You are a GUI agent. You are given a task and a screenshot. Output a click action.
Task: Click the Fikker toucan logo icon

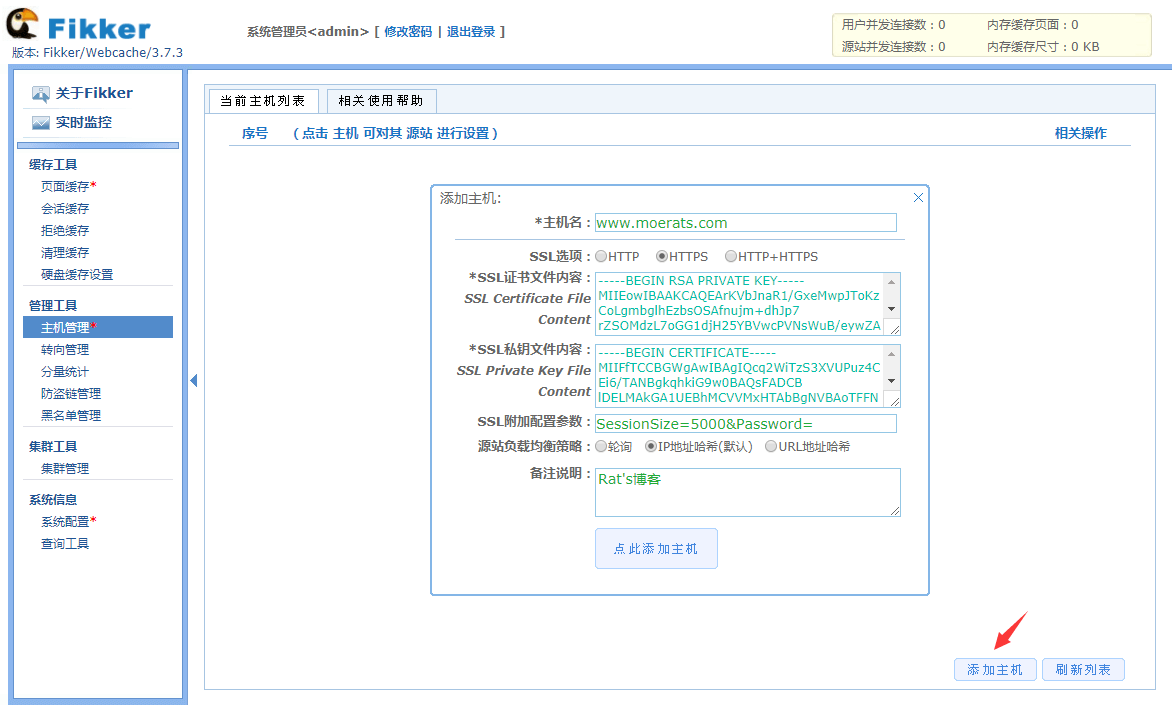(x=22, y=25)
